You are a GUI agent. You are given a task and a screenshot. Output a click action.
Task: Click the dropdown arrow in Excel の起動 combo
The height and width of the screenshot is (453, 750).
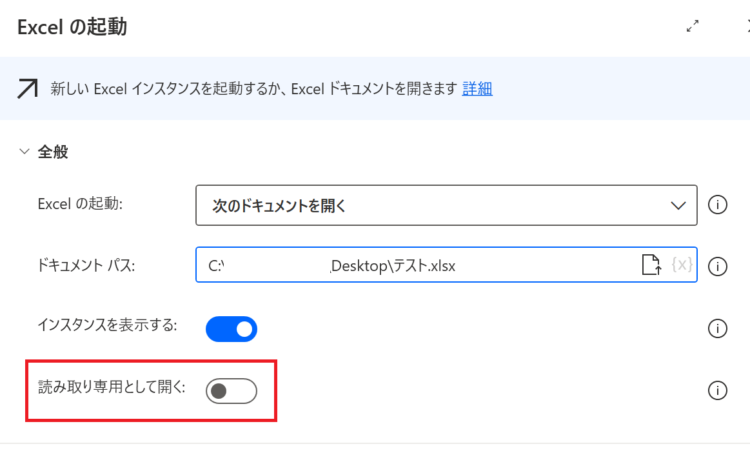(678, 206)
